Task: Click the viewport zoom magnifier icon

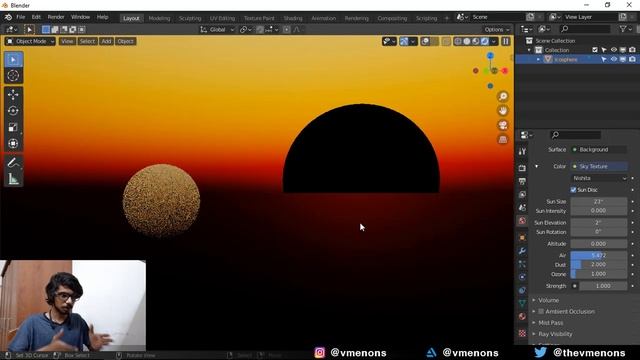Action: (x=503, y=96)
